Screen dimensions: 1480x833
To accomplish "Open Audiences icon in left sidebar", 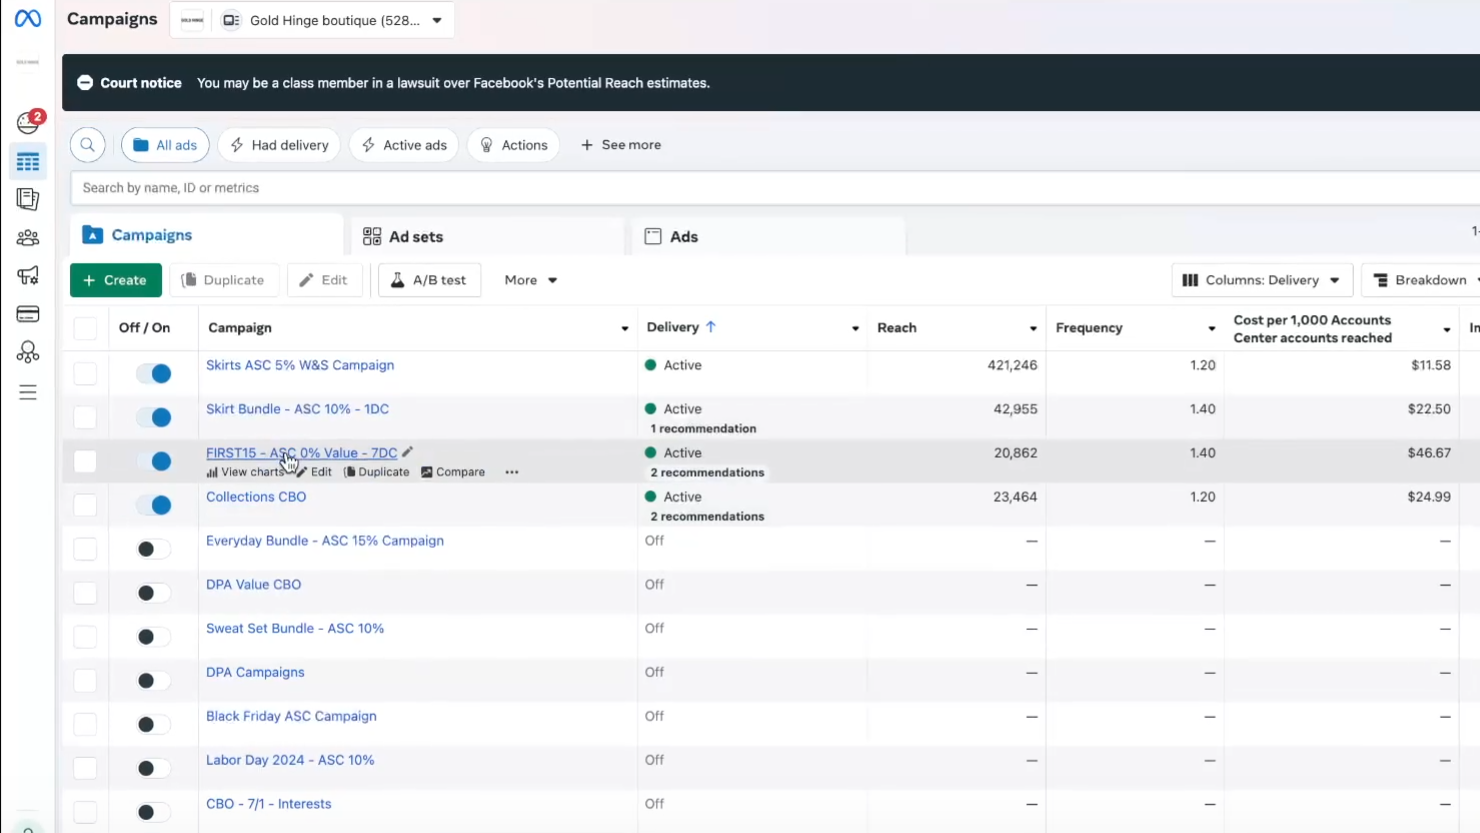I will (28, 238).
